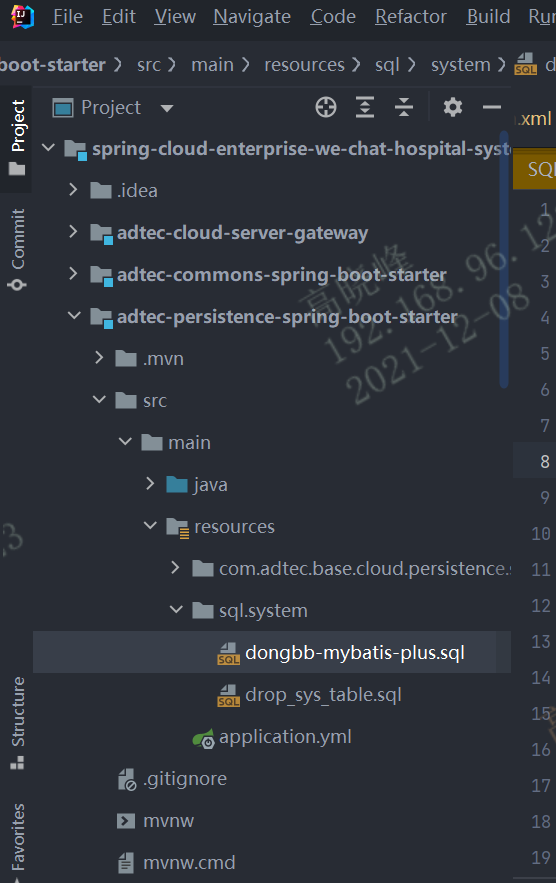Click the Select Opened File crosshair icon
This screenshot has height=883, width=556.
click(x=326, y=107)
